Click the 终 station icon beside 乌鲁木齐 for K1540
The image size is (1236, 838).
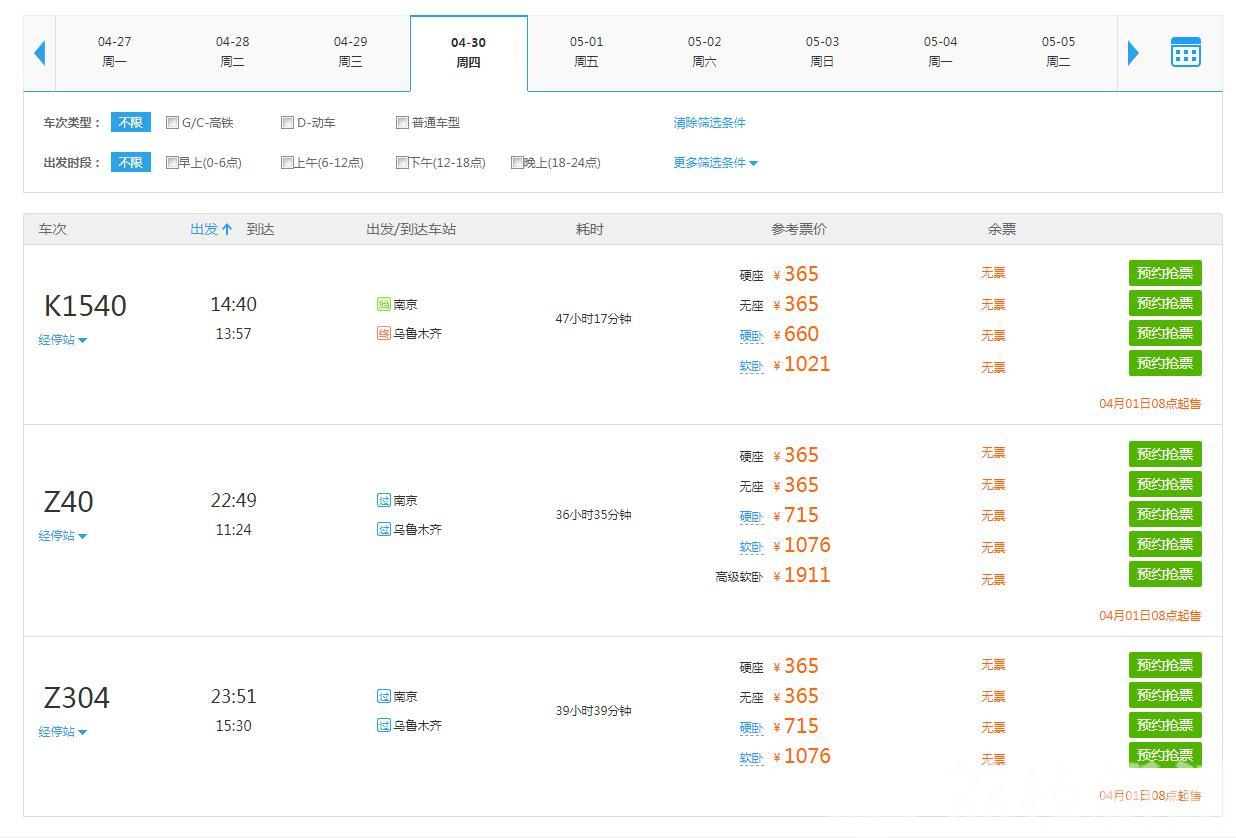383,333
